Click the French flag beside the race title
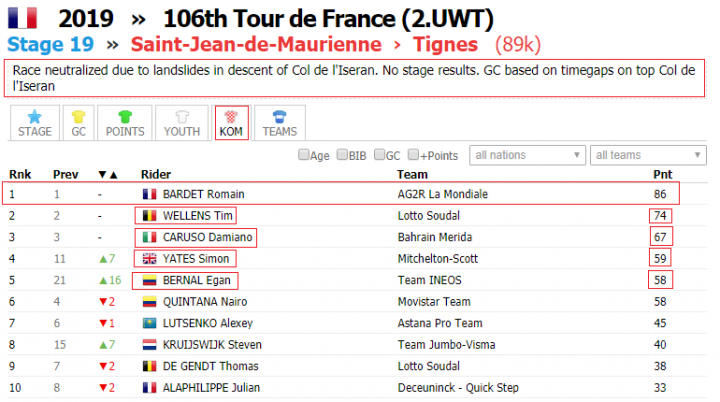720x402 pixels. [22, 17]
